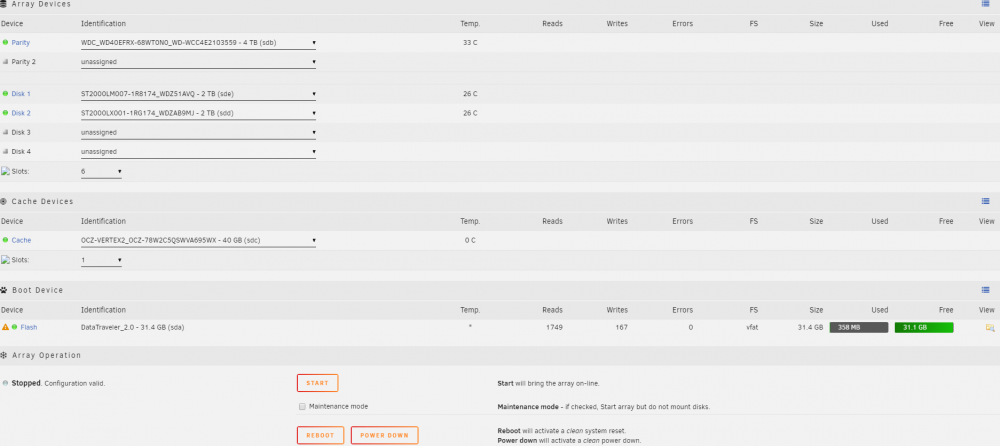Click the Flash size value 31.4 GB
The image size is (1000, 446).
(810, 327)
